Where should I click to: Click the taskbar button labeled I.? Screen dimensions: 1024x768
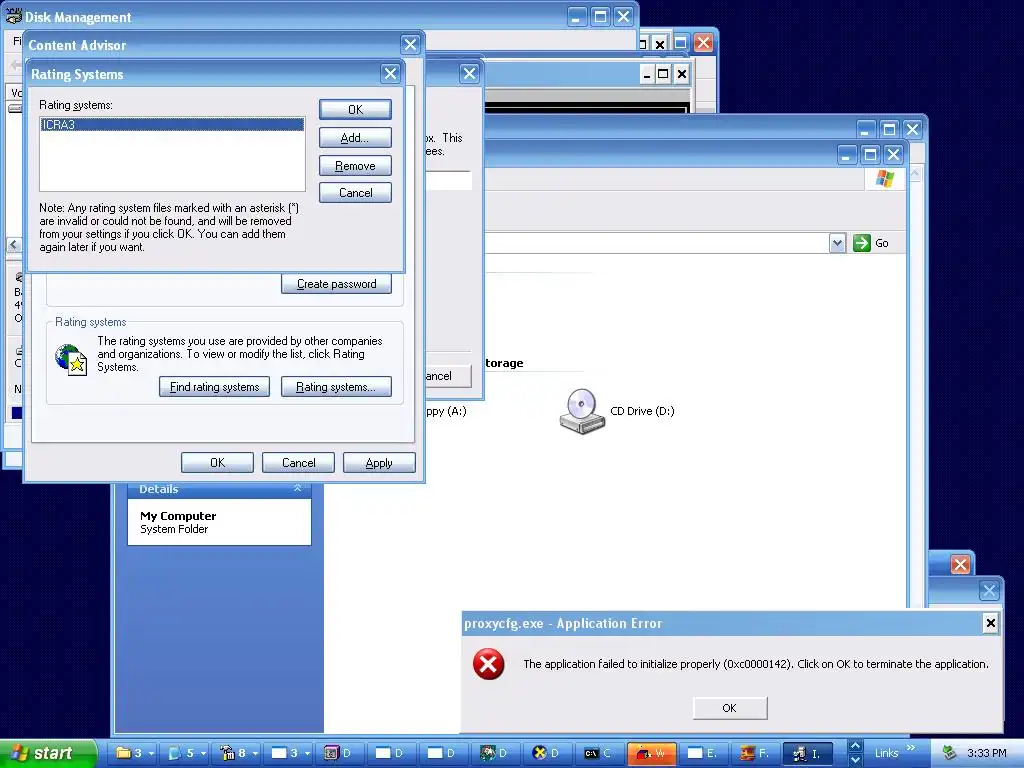pyautogui.click(x=807, y=753)
